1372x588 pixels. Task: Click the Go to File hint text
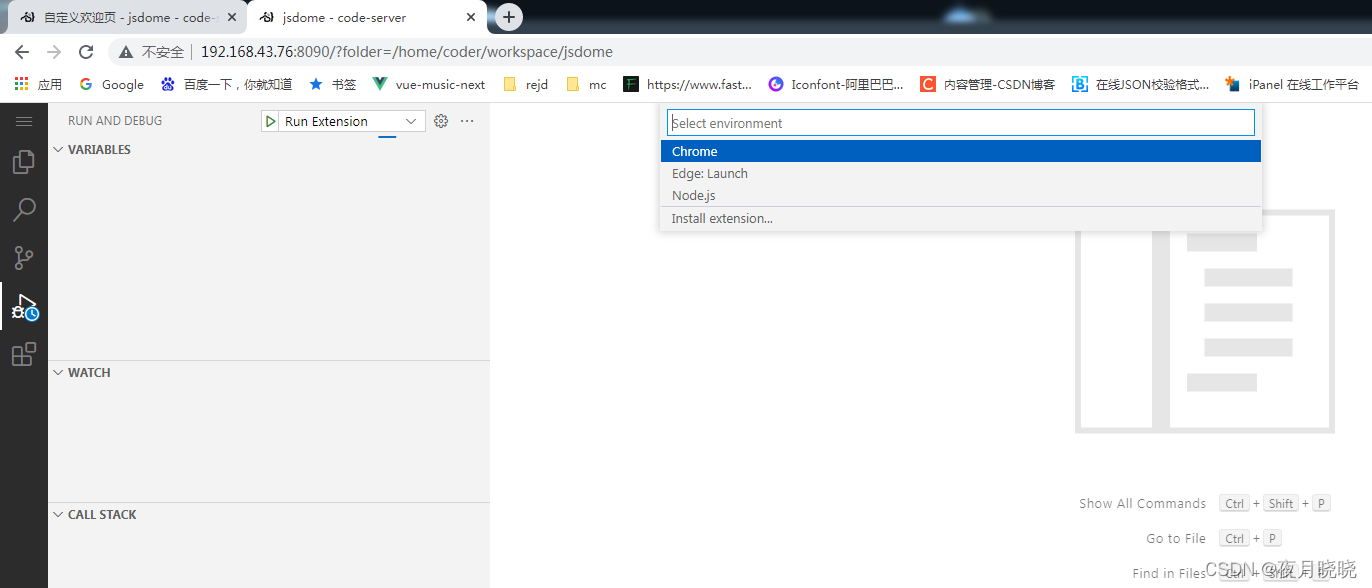pyautogui.click(x=1176, y=538)
